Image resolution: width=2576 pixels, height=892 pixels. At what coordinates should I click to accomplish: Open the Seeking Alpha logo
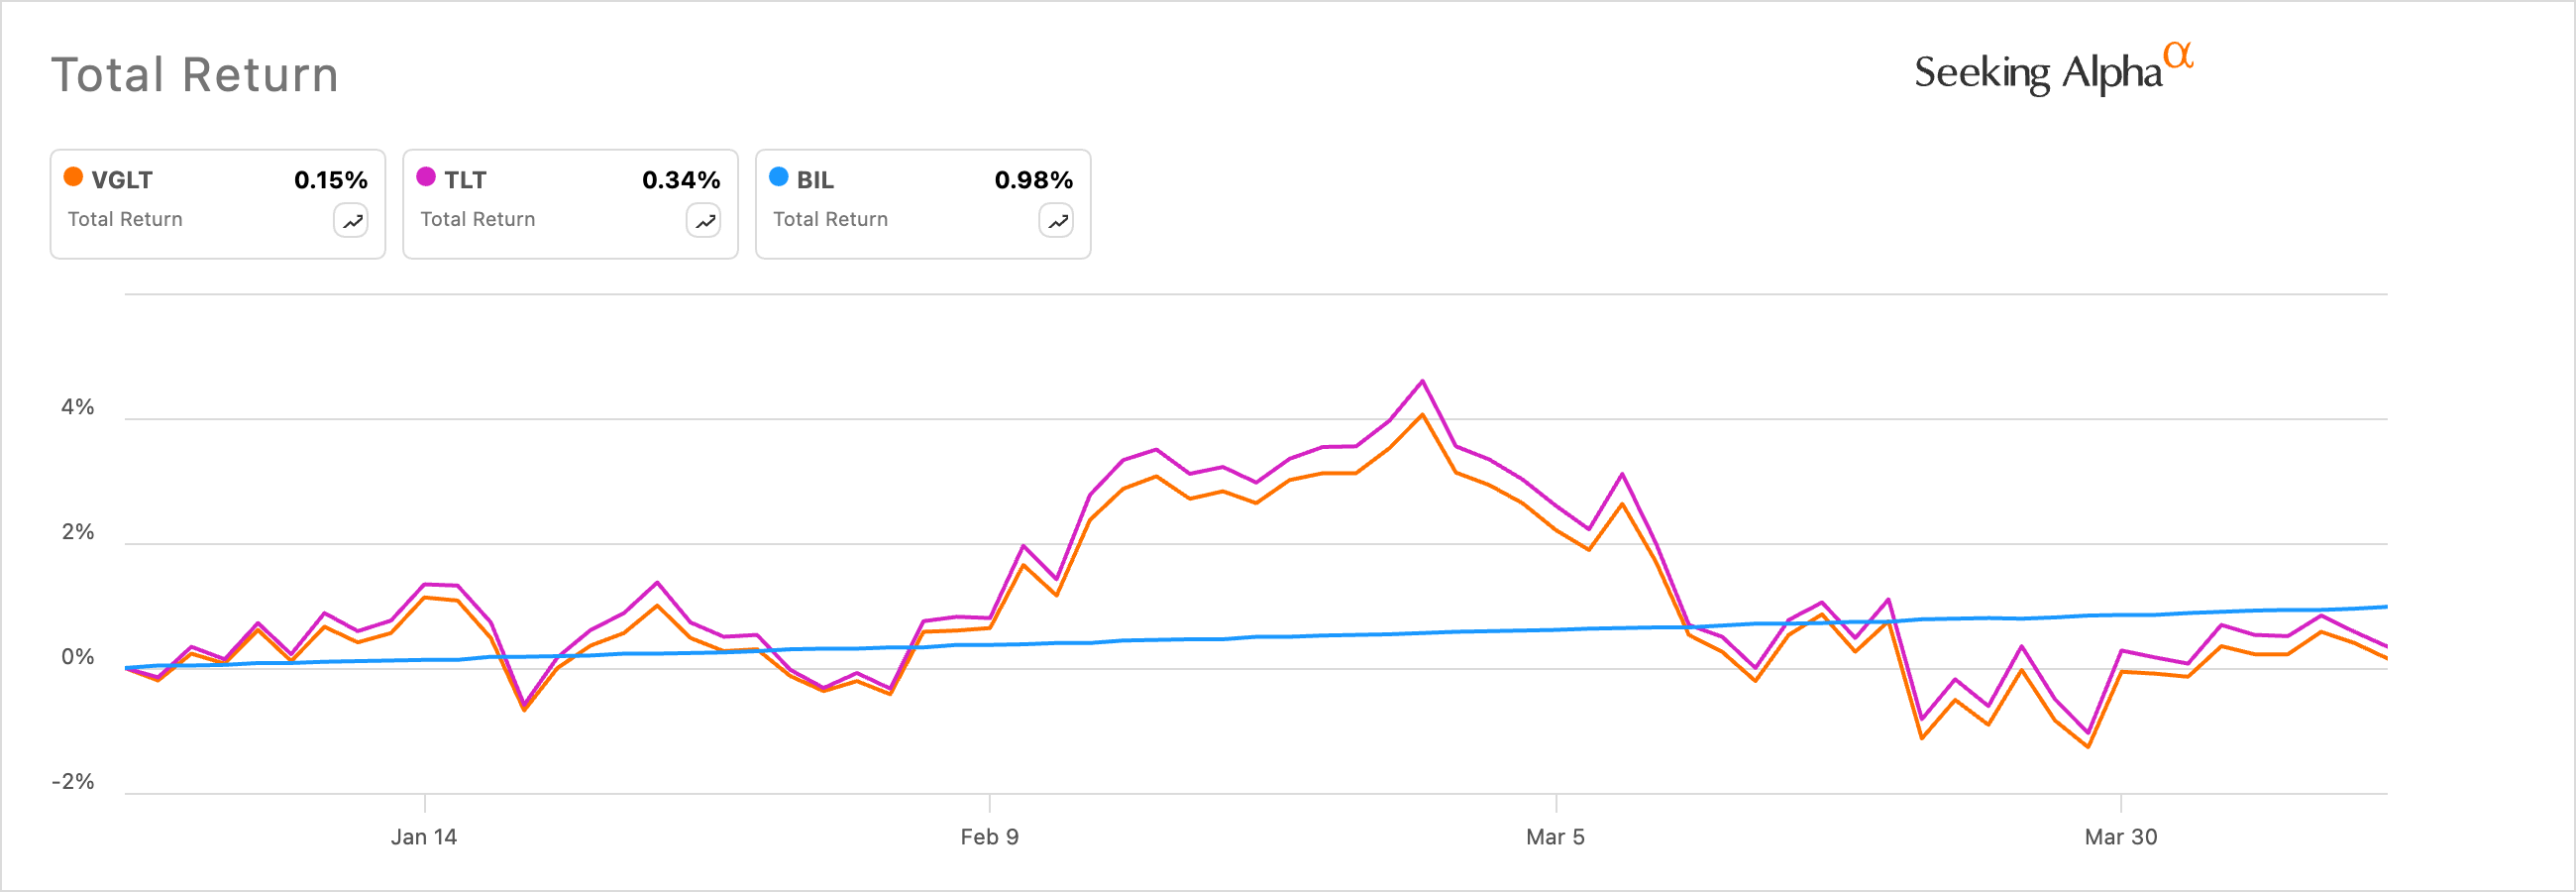click(x=2052, y=70)
